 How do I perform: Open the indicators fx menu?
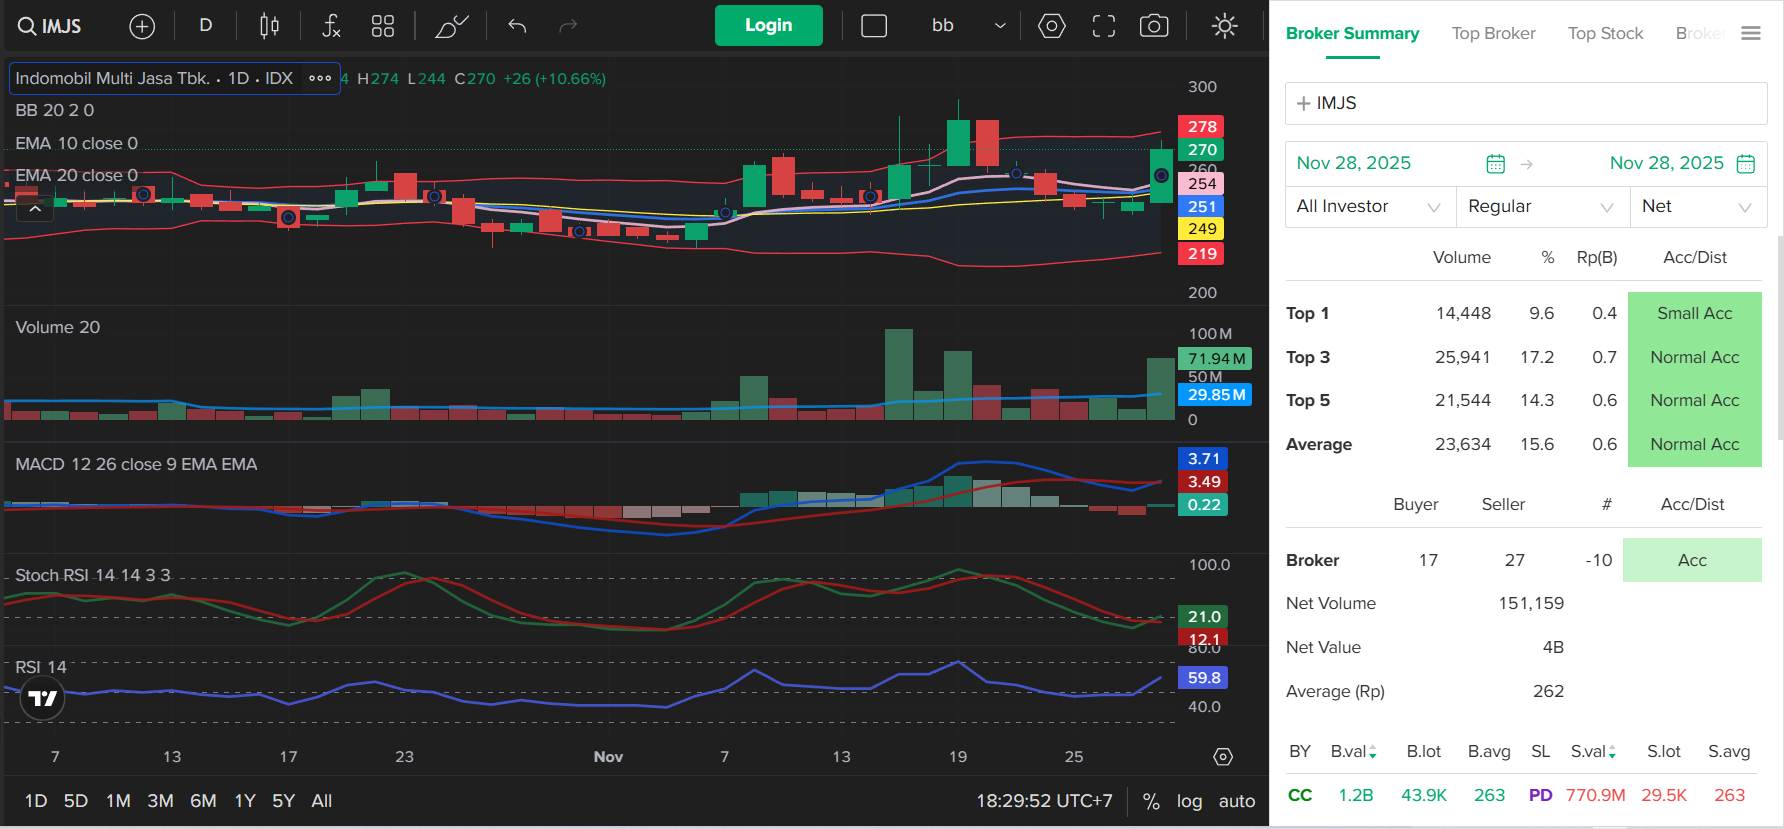(x=331, y=26)
